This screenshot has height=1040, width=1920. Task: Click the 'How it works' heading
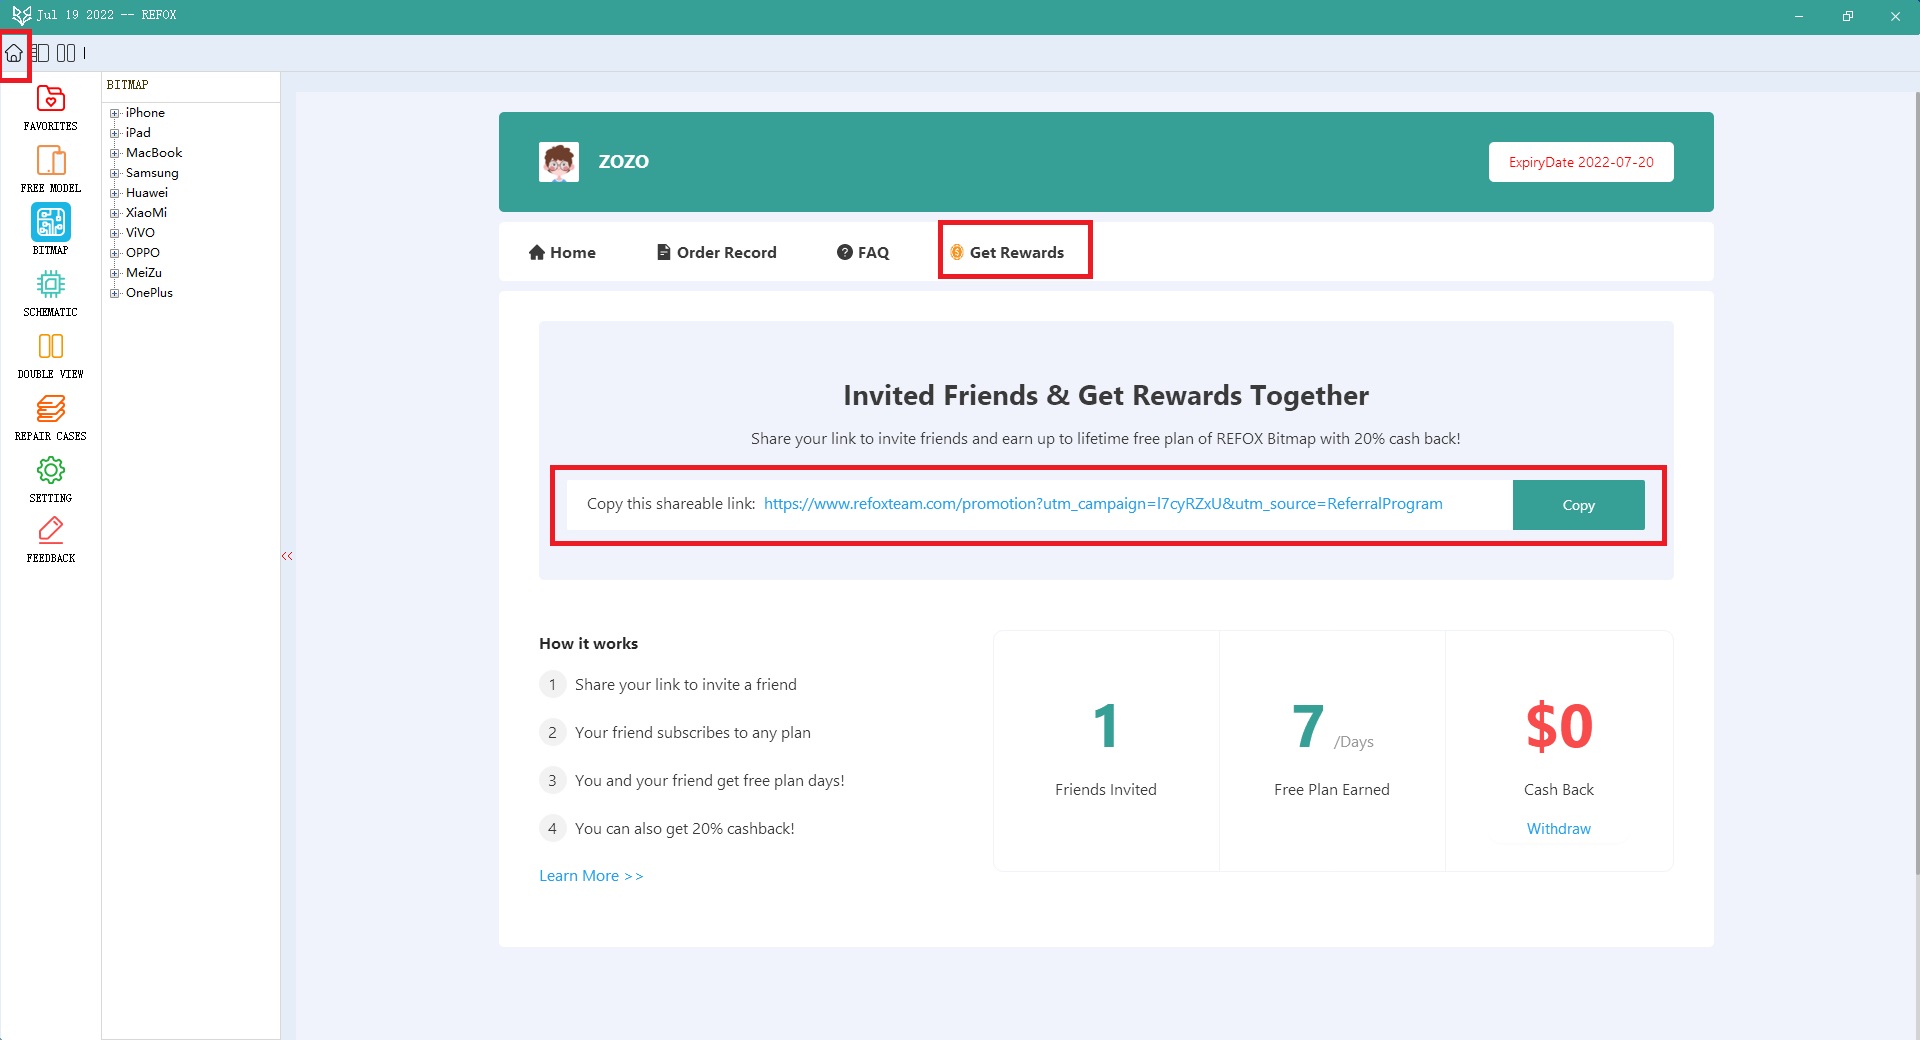point(588,643)
